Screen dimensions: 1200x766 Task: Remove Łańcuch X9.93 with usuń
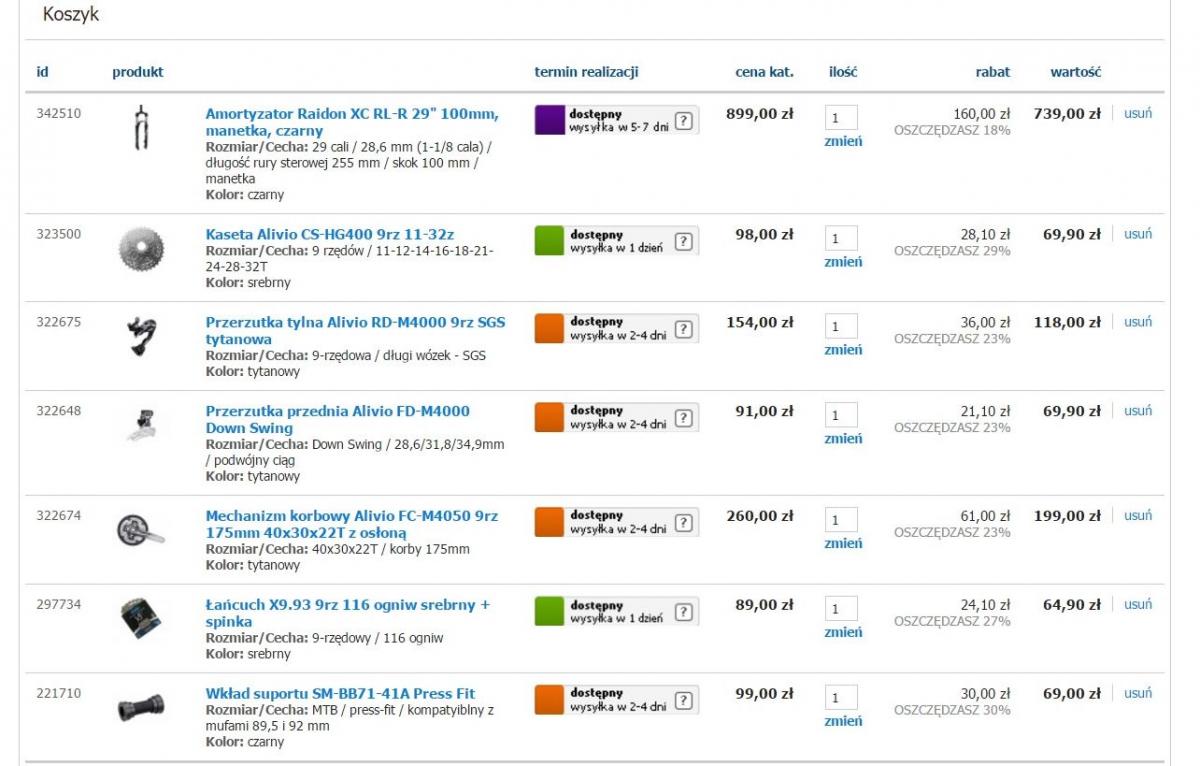pos(1138,604)
